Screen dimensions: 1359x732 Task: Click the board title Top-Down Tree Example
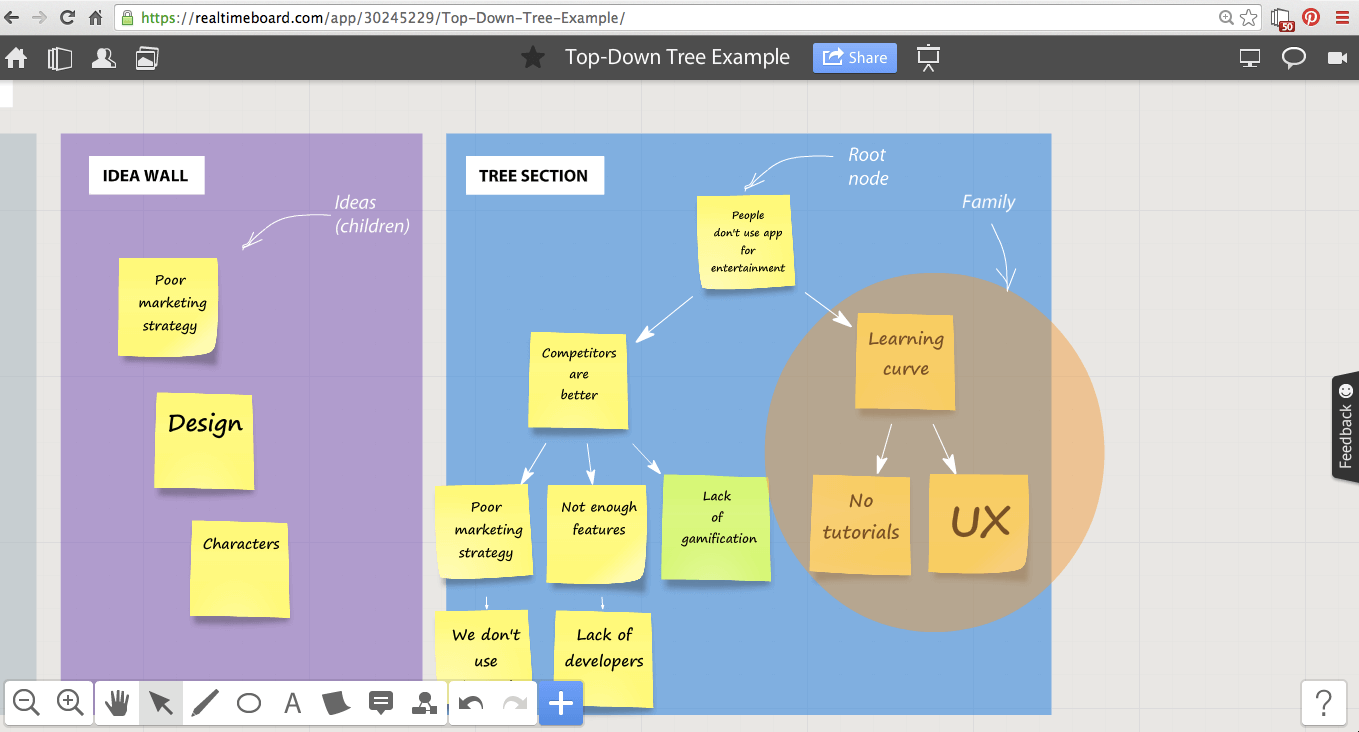(677, 58)
